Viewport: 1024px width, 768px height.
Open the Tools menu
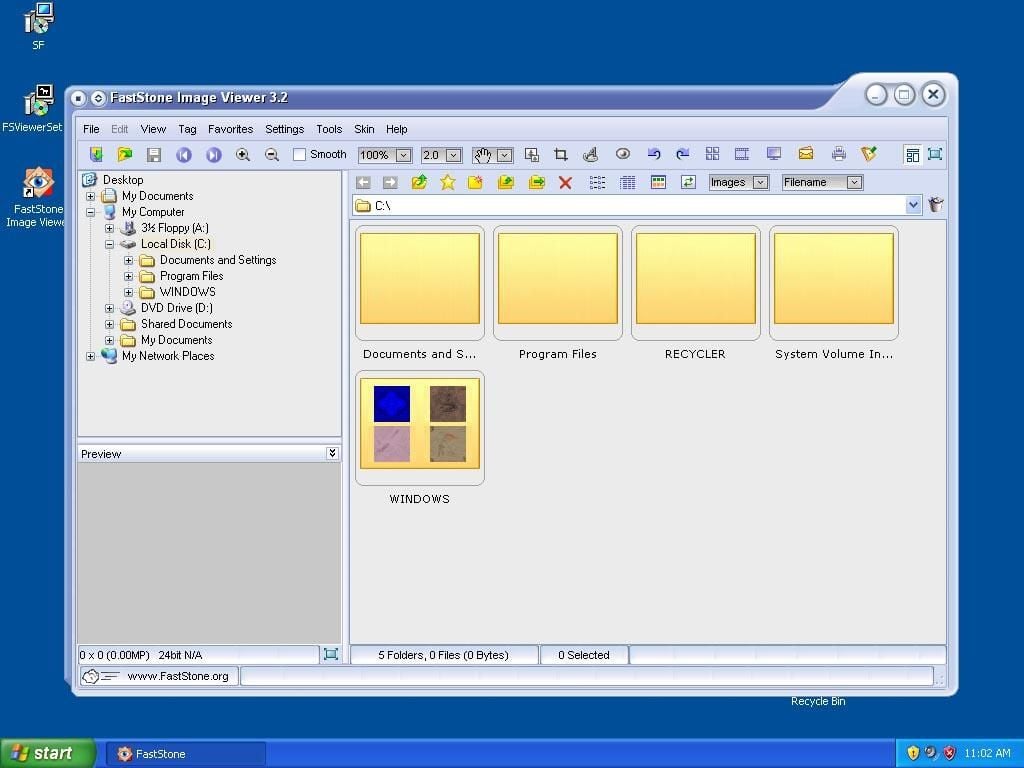[329, 129]
